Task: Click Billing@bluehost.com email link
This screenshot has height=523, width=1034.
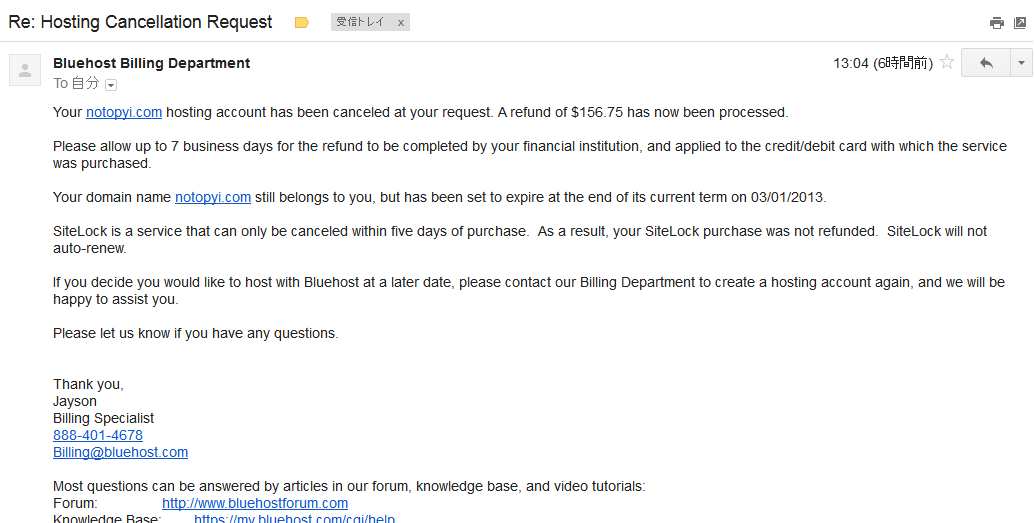Action: click(x=120, y=452)
